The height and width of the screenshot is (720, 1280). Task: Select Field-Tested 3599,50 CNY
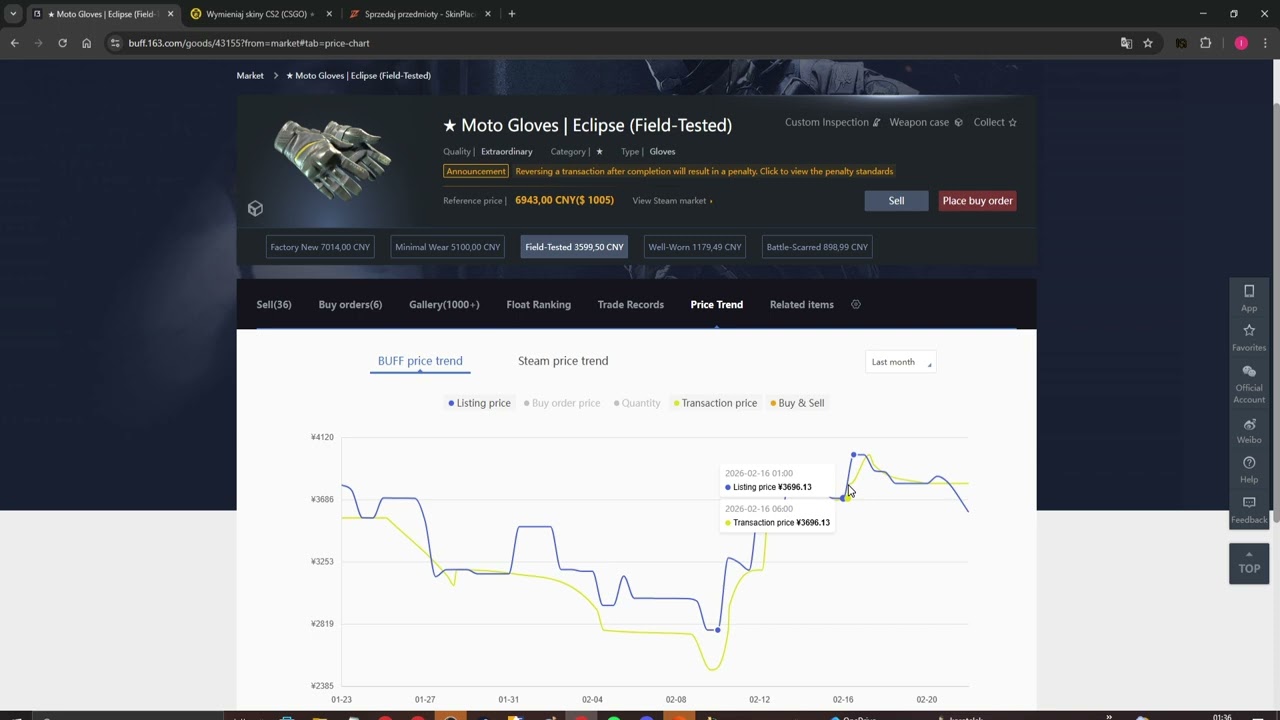pyautogui.click(x=574, y=247)
